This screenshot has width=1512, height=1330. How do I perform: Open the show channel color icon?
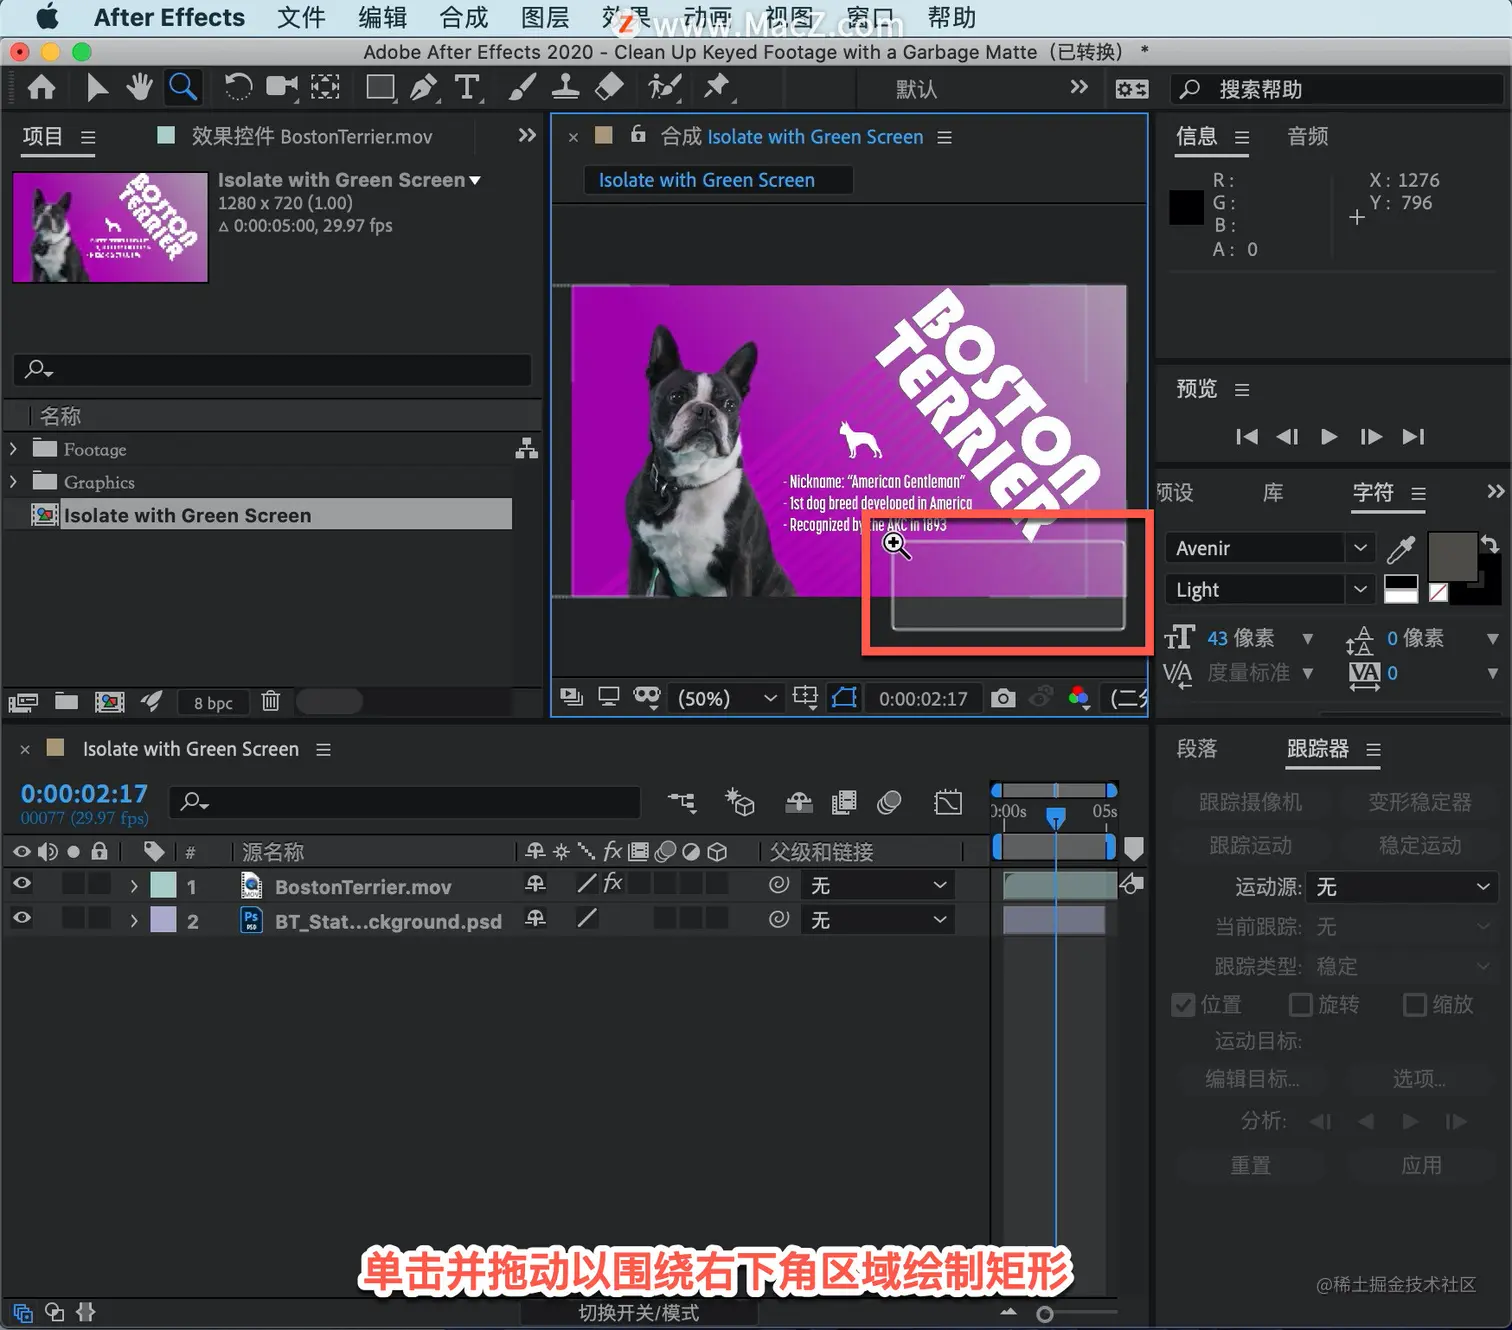tap(1079, 698)
